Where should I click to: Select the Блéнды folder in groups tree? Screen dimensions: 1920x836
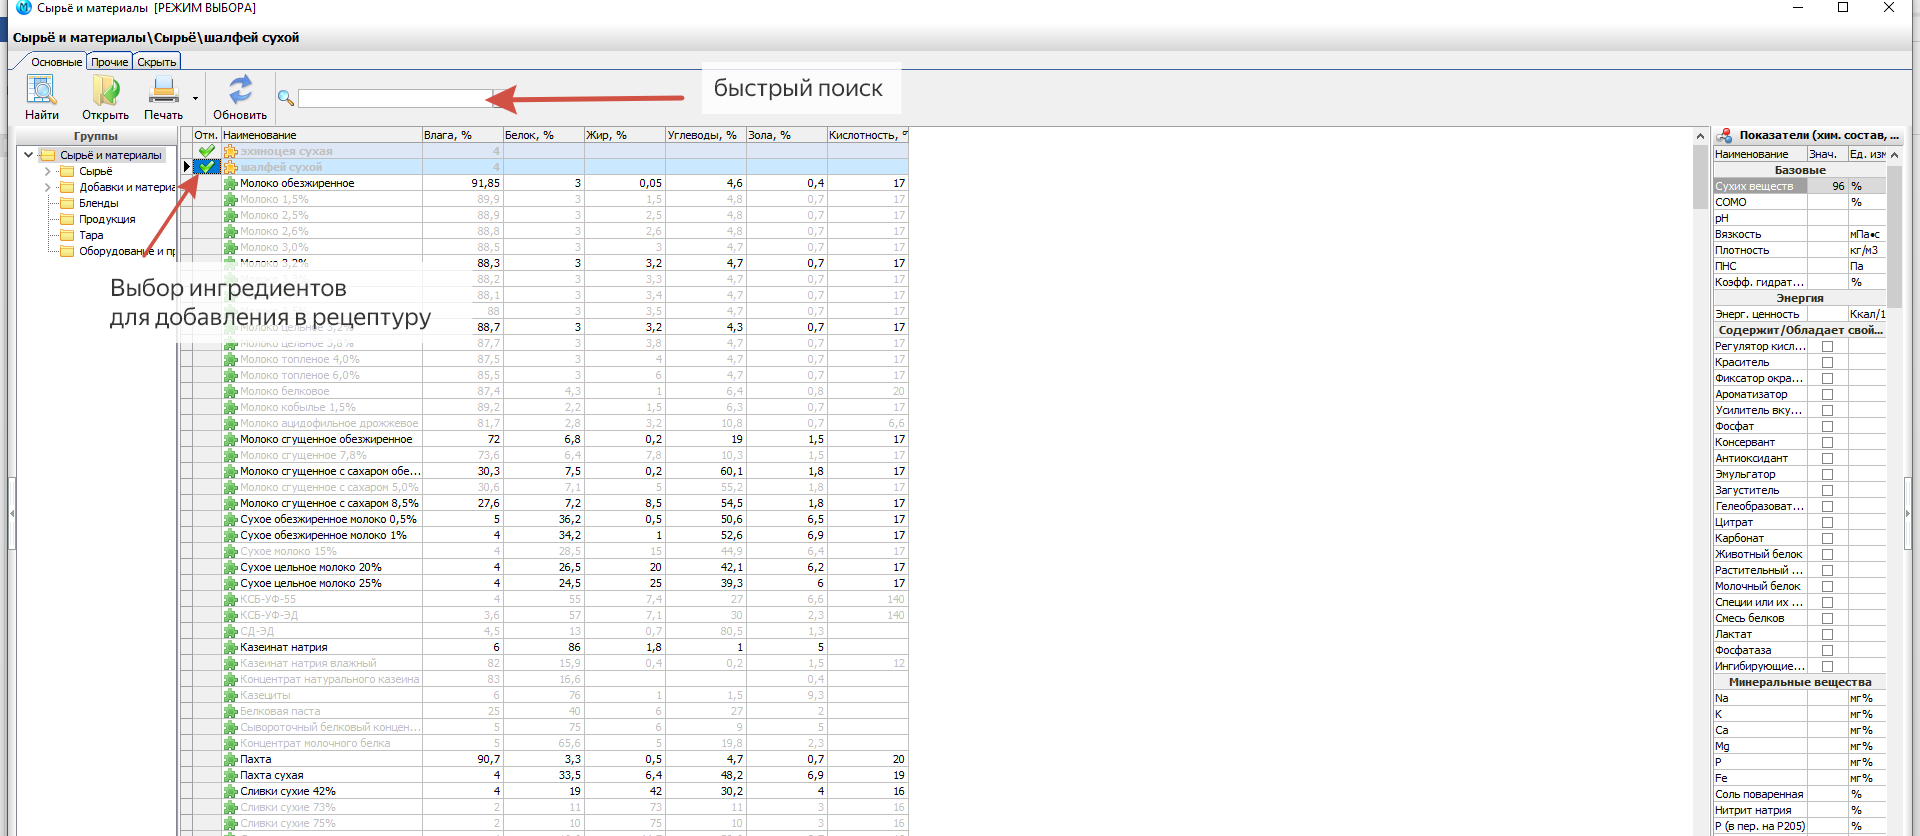pyautogui.click(x=98, y=203)
